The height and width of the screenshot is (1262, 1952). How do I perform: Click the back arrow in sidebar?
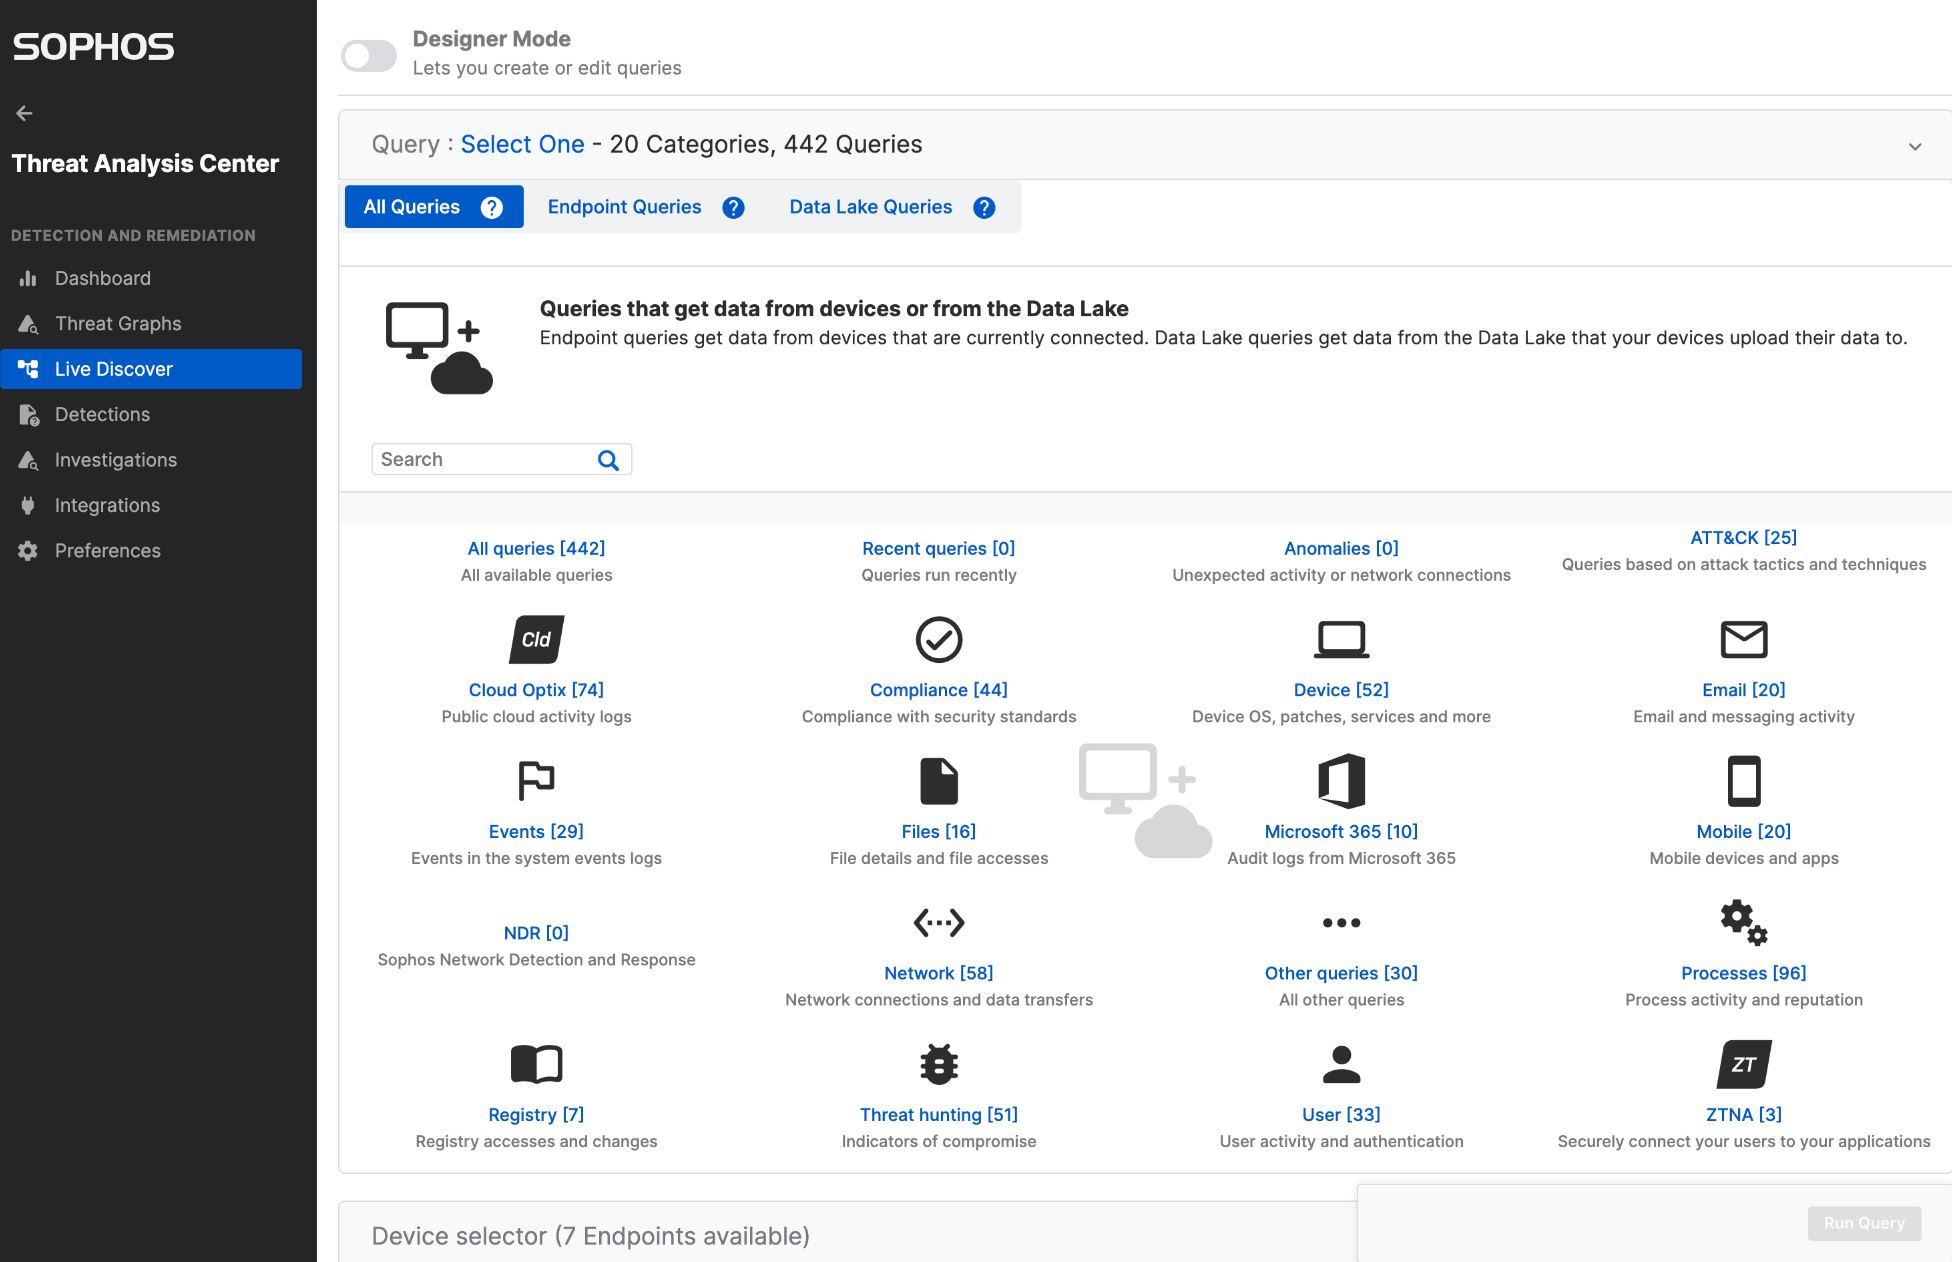coord(24,113)
